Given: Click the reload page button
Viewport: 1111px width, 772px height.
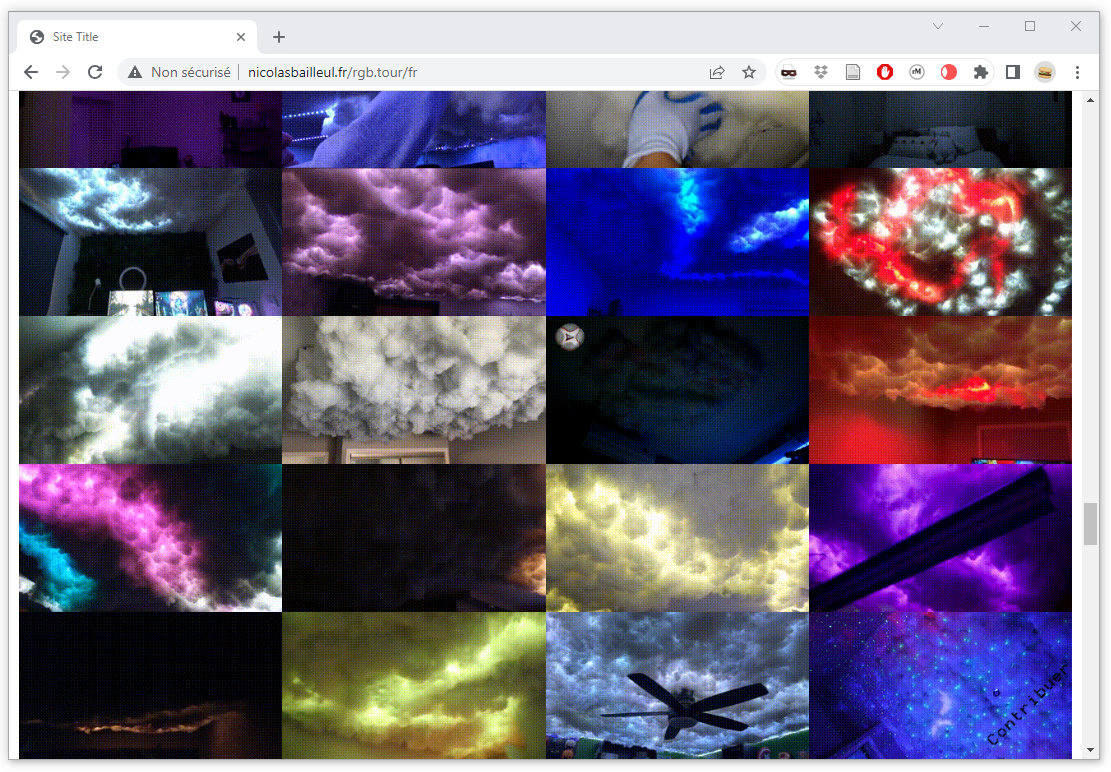Looking at the screenshot, I should tap(95, 72).
